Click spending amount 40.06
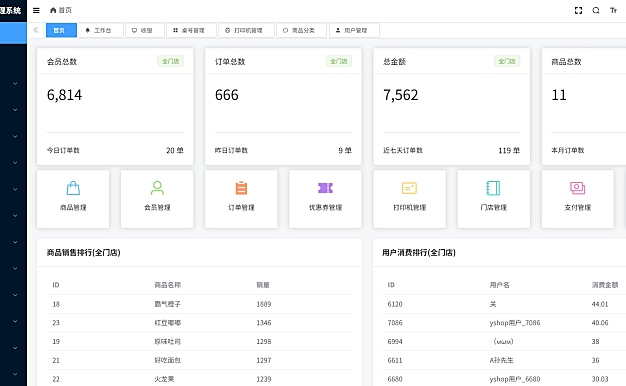 (600, 323)
